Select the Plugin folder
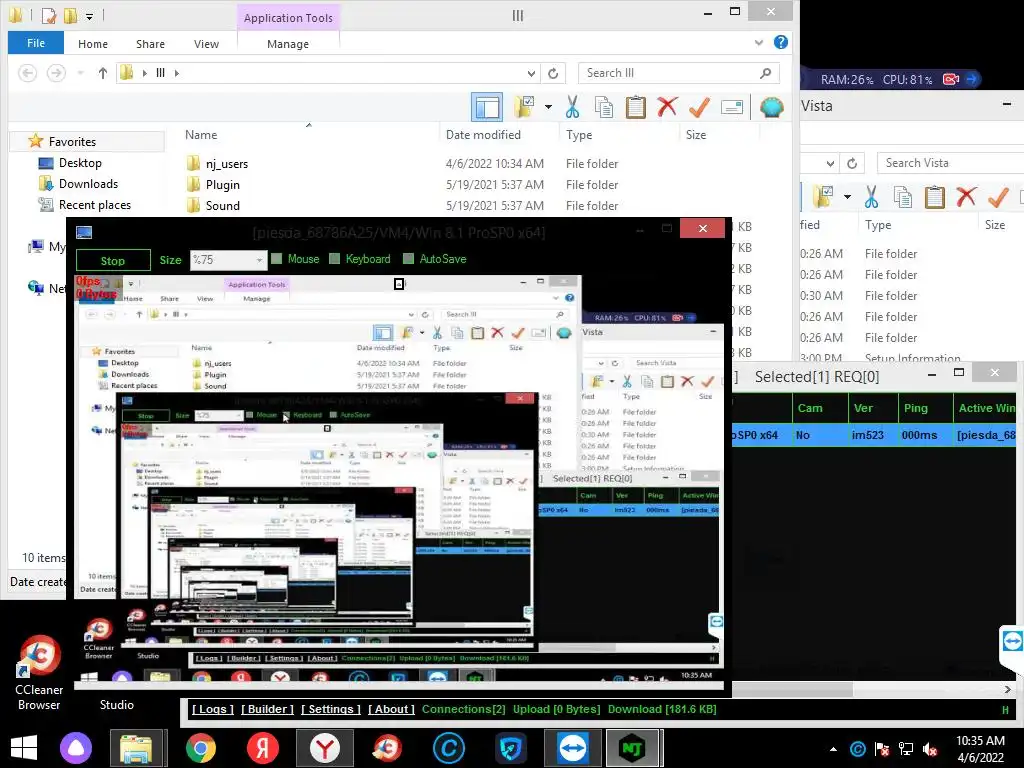This screenshot has width=1024, height=768. click(x=223, y=185)
